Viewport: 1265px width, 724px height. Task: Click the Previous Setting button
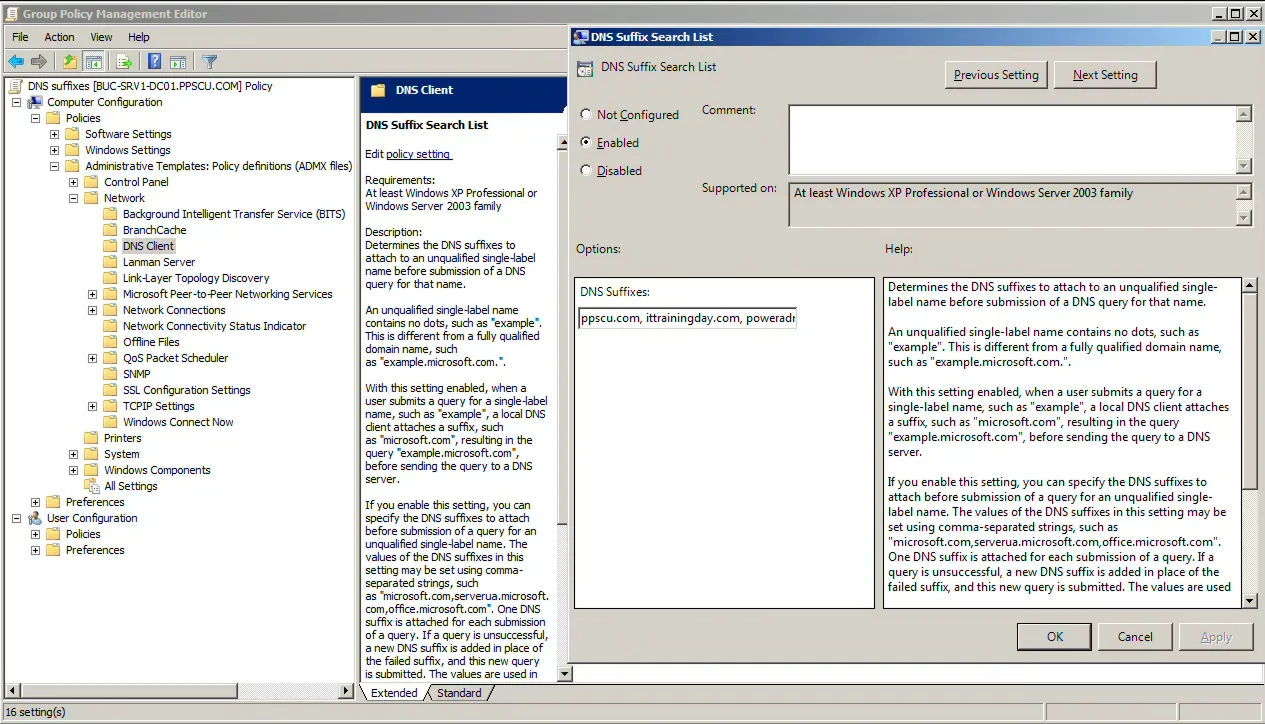(x=996, y=75)
